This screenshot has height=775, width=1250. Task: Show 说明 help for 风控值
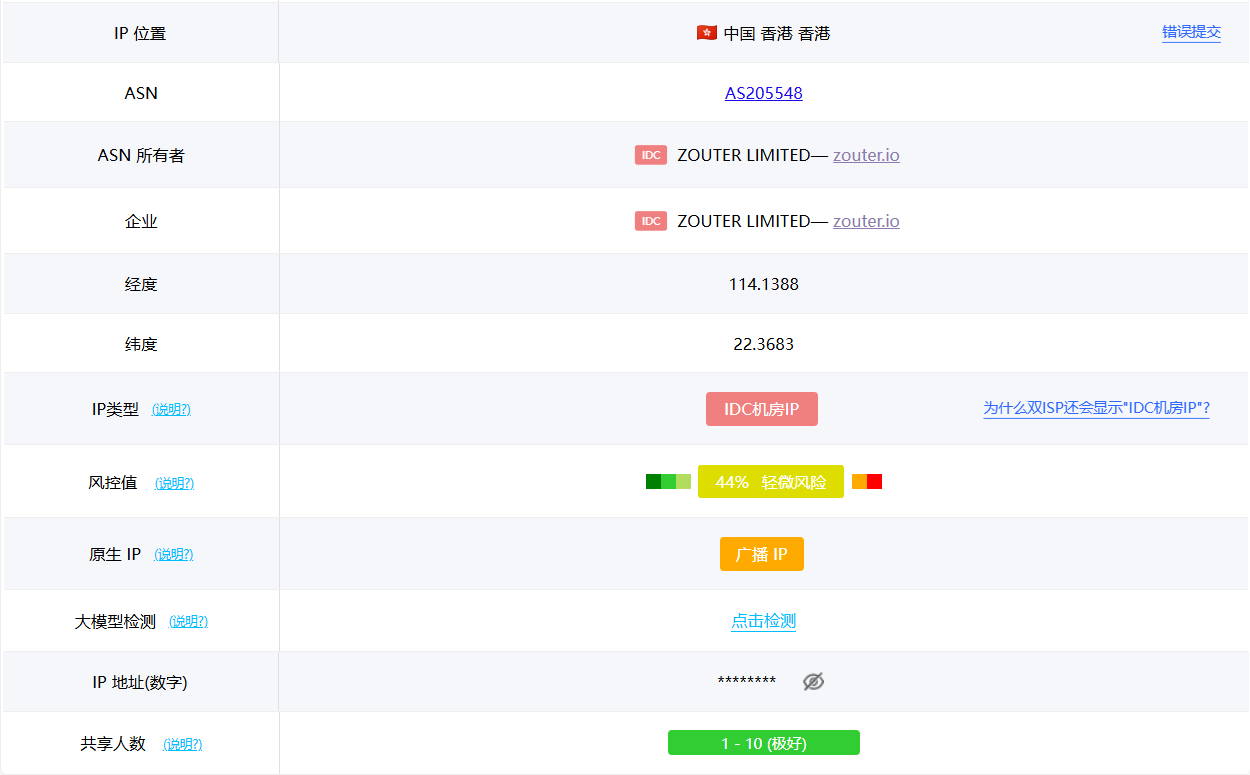click(174, 483)
